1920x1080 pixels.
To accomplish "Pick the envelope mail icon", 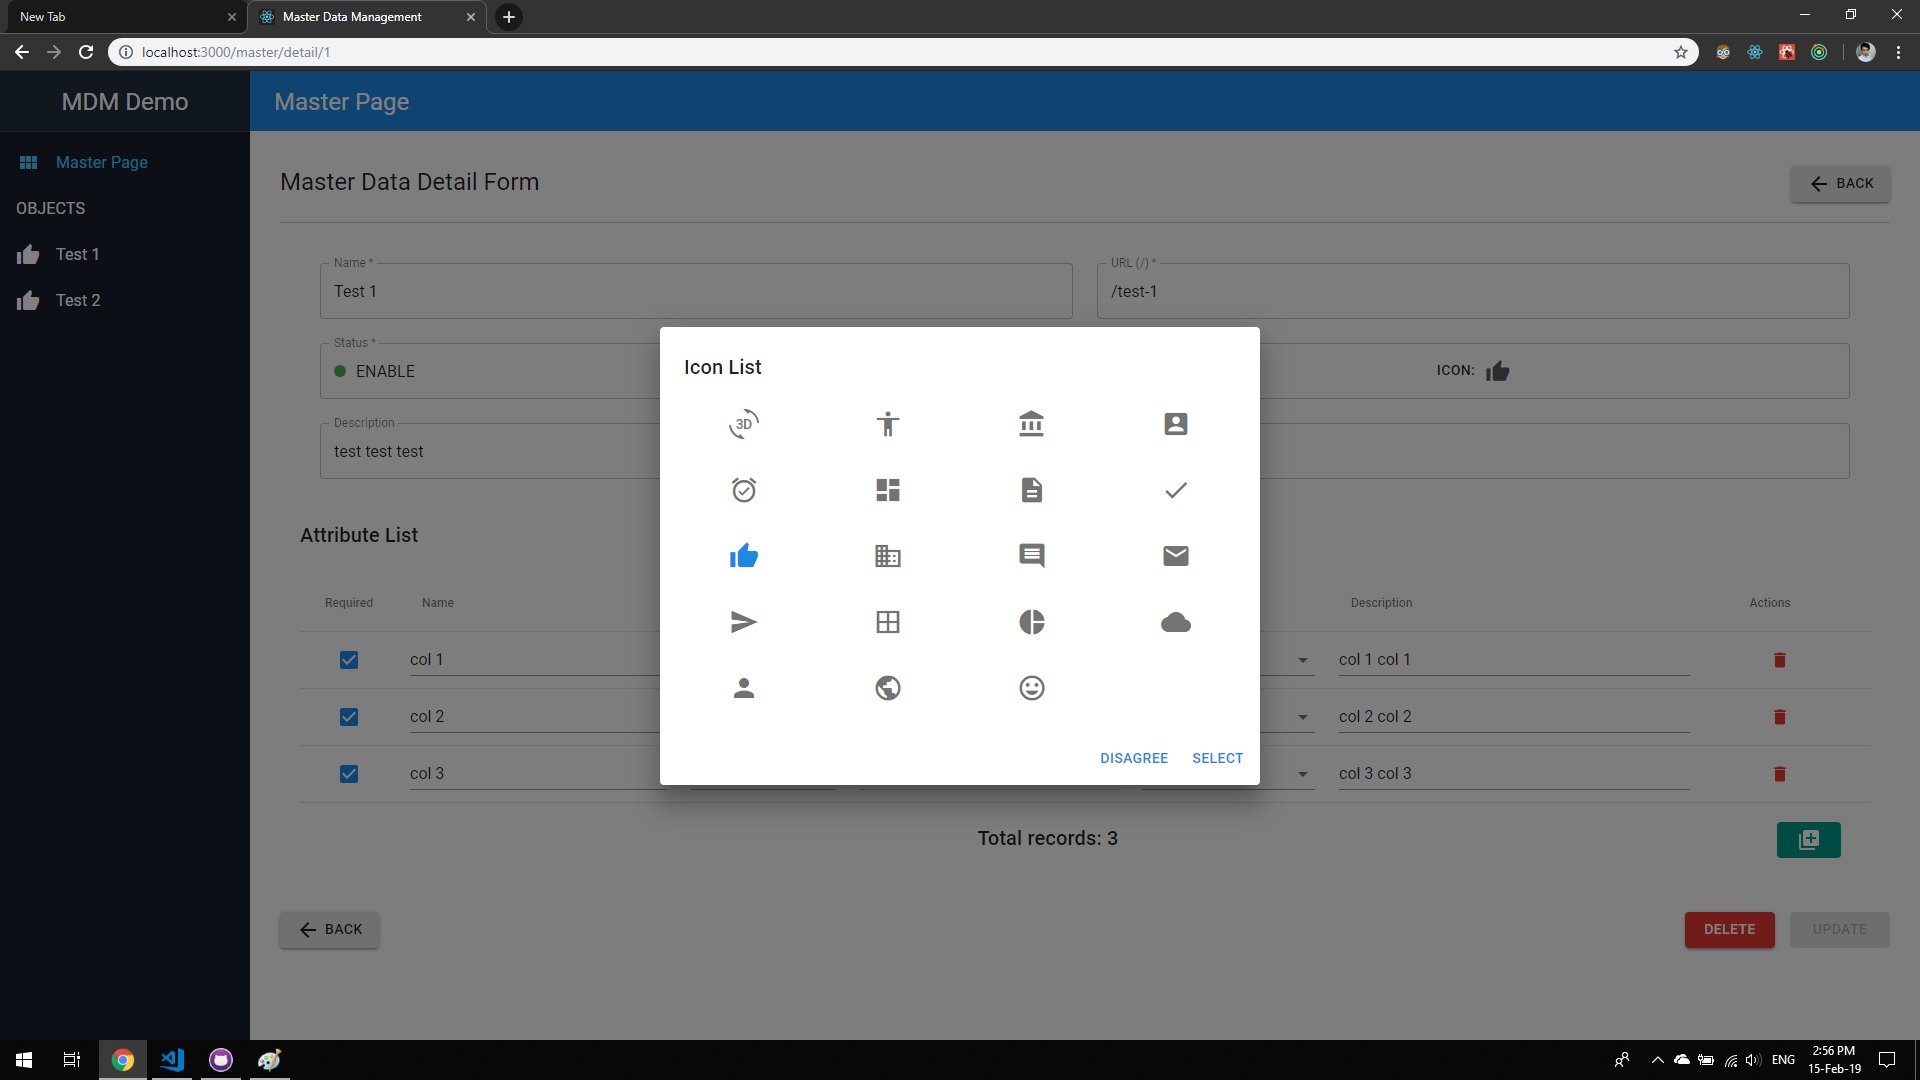I will (1175, 556).
